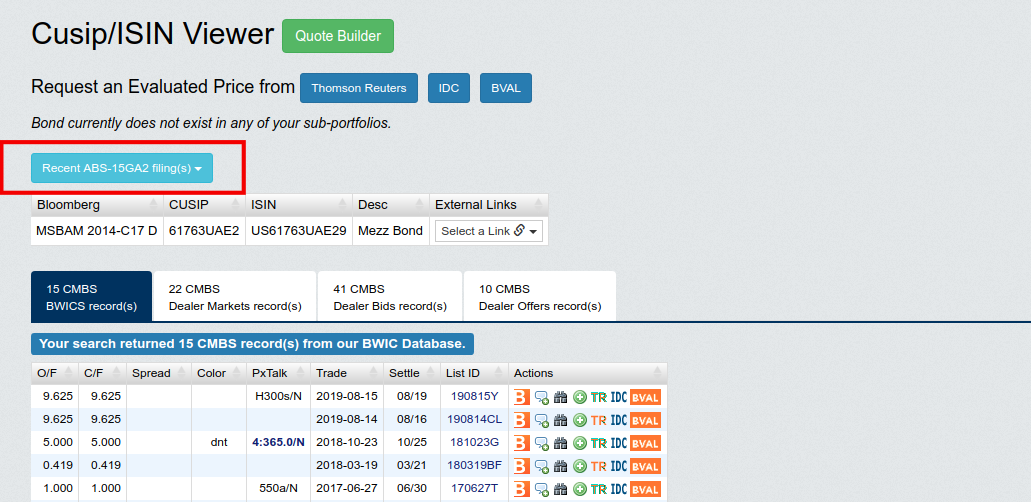Open the 41 CMBS Dealer Bids tab
Viewport: 1031px width, 502px height.
(389, 297)
